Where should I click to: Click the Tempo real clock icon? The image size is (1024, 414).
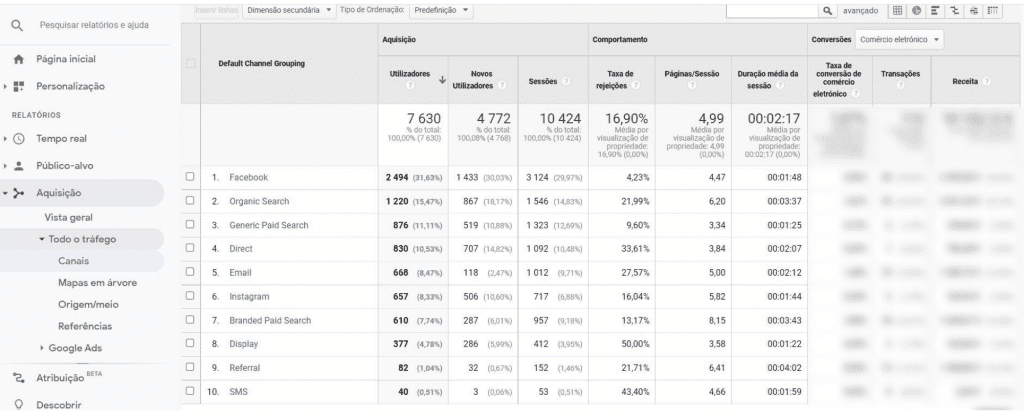tap(18, 138)
